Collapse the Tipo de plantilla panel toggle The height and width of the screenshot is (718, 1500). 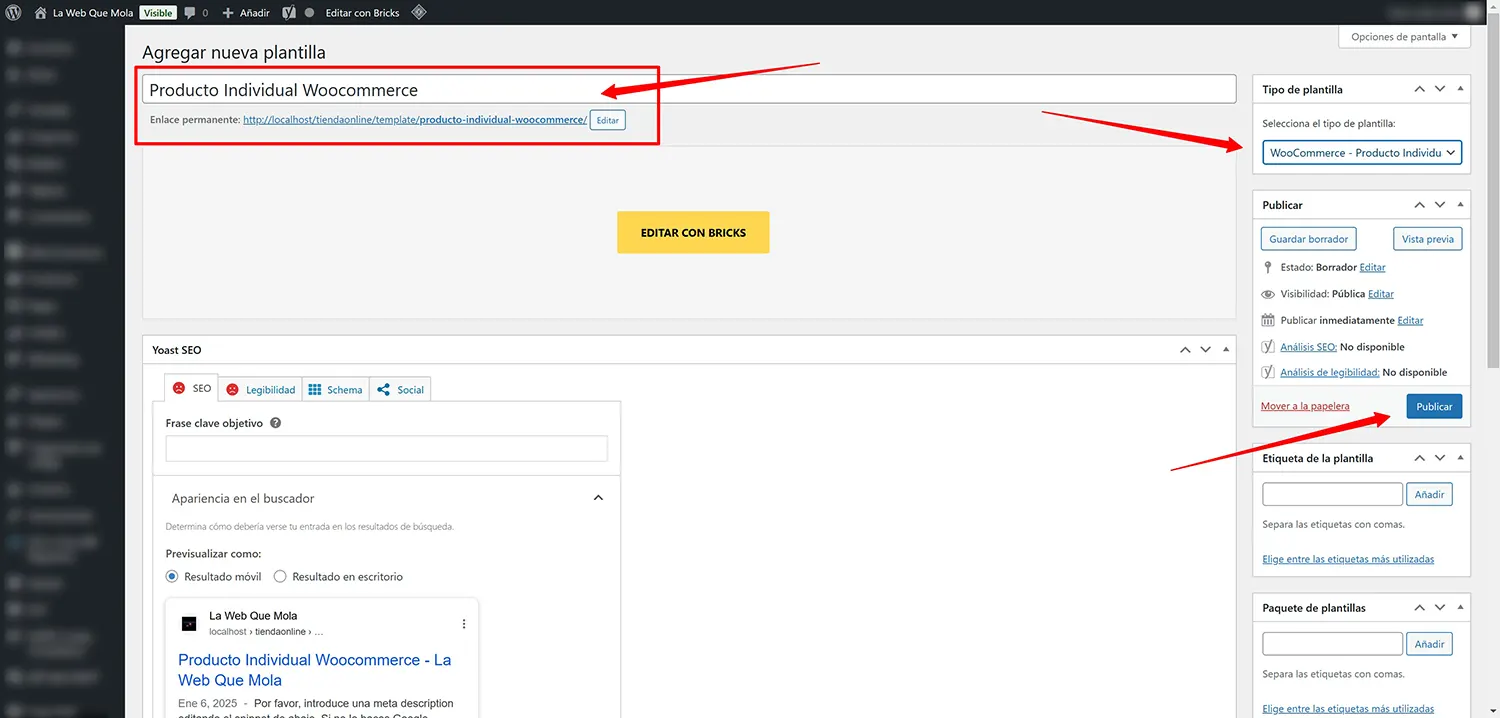coord(1460,89)
